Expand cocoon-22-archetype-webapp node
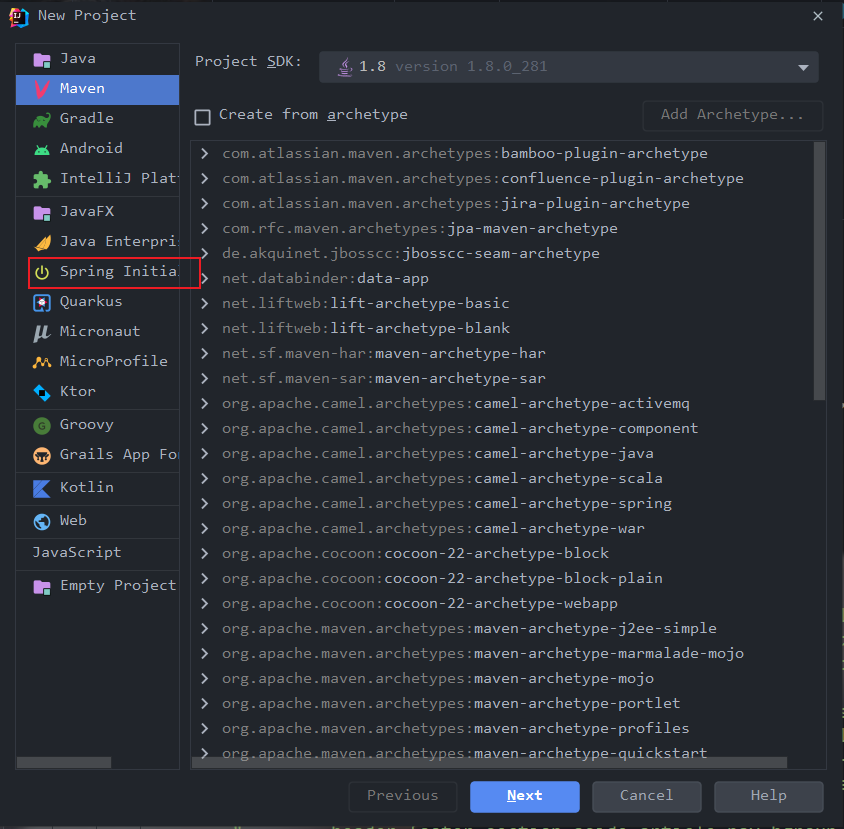Image resolution: width=844 pixels, height=829 pixels. pos(205,604)
